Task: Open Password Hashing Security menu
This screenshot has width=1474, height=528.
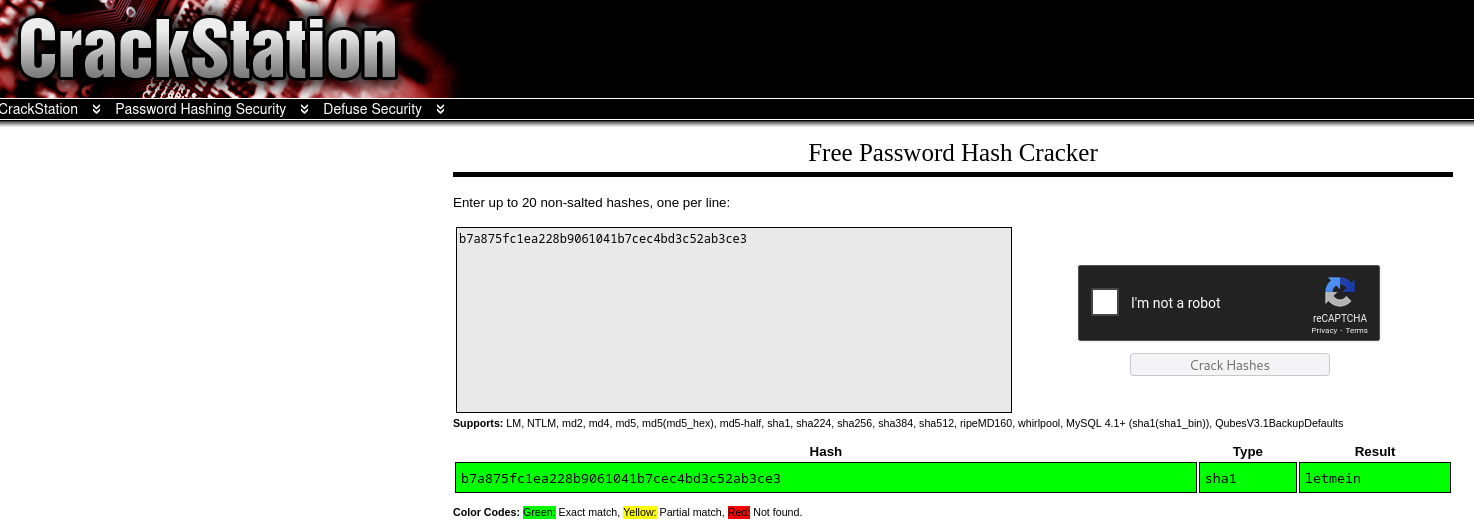Action: coord(200,109)
